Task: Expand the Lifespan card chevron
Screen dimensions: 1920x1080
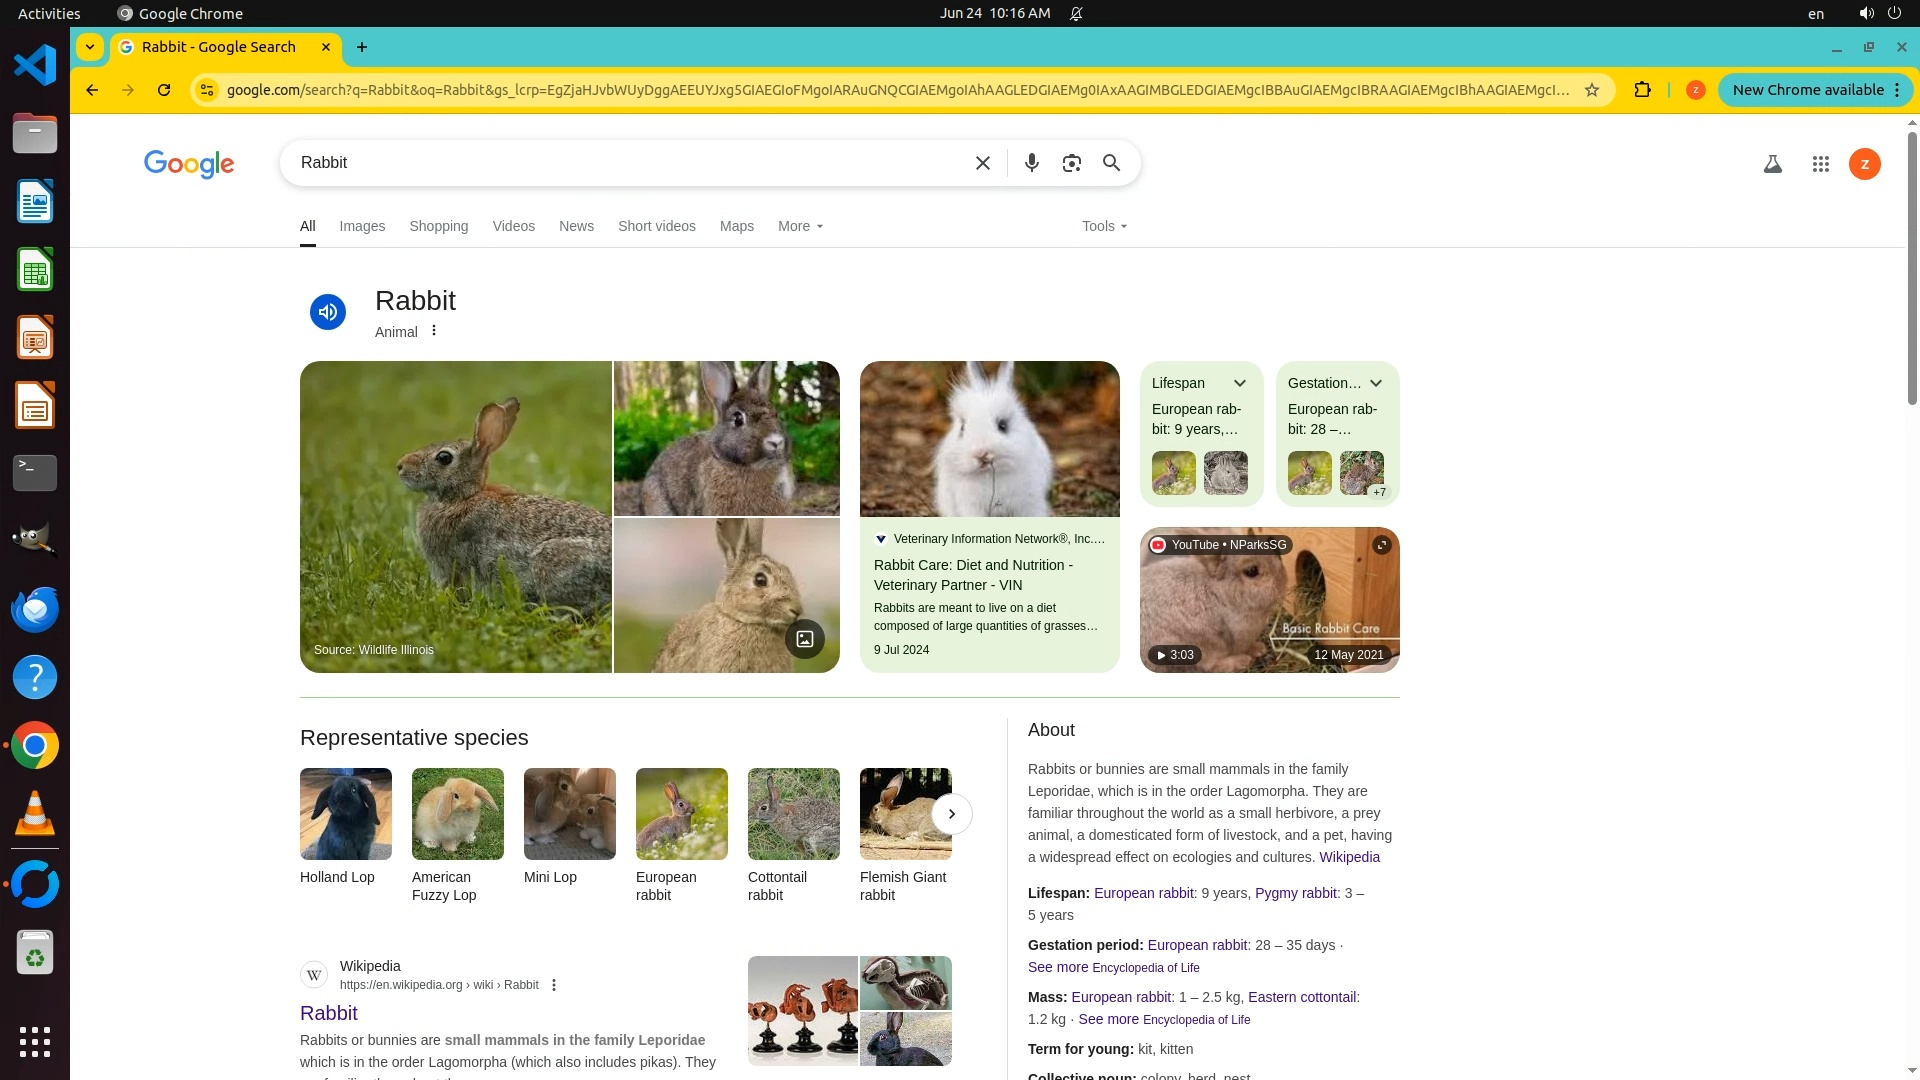Action: click(x=1240, y=383)
